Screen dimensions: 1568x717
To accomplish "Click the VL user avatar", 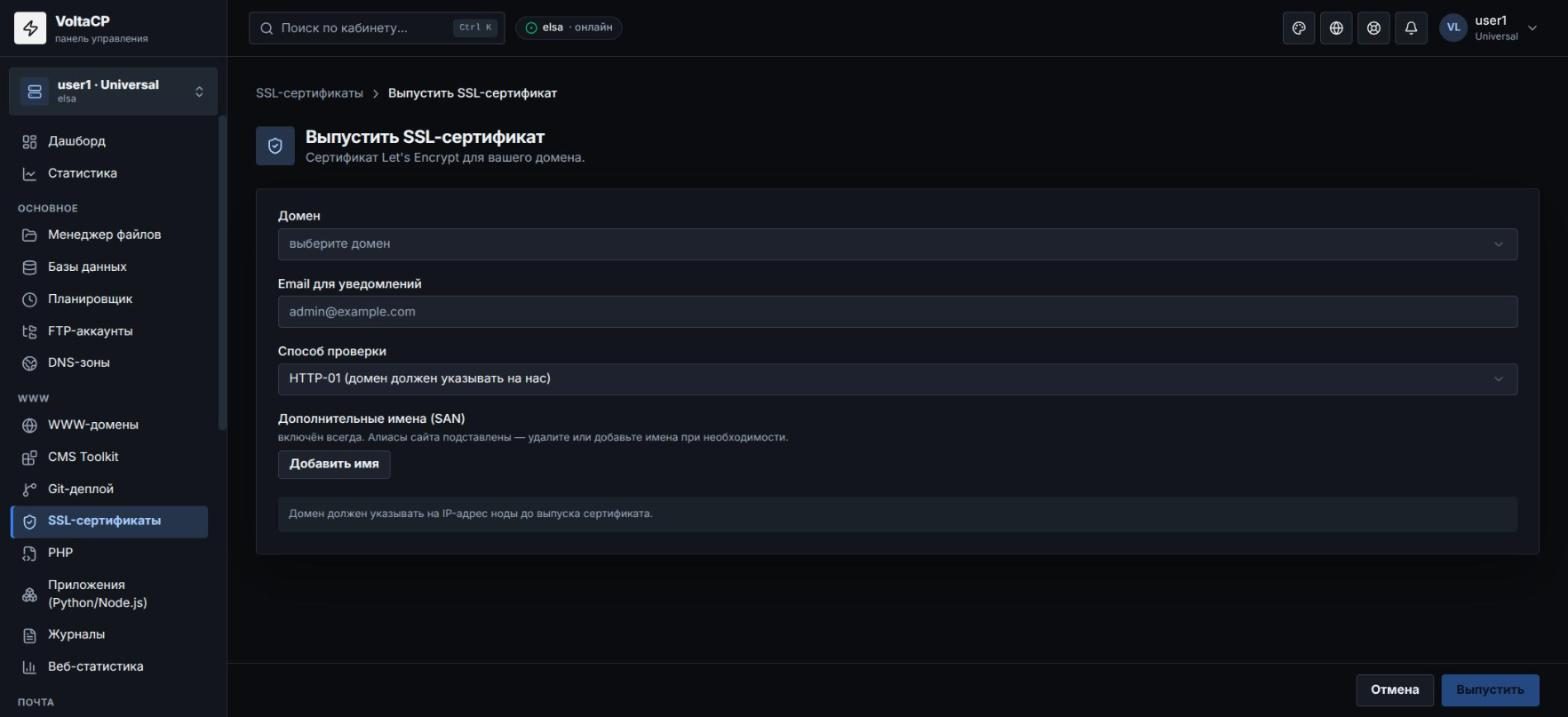I will point(1453,28).
